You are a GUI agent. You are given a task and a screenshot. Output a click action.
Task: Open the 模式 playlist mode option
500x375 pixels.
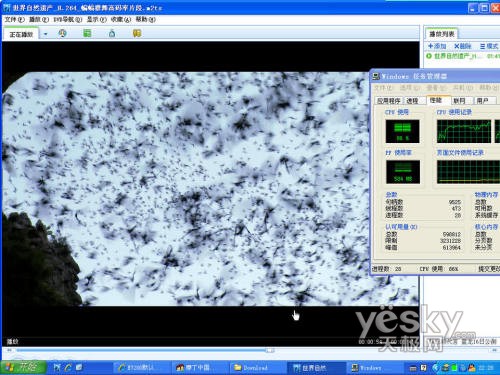coord(489,46)
